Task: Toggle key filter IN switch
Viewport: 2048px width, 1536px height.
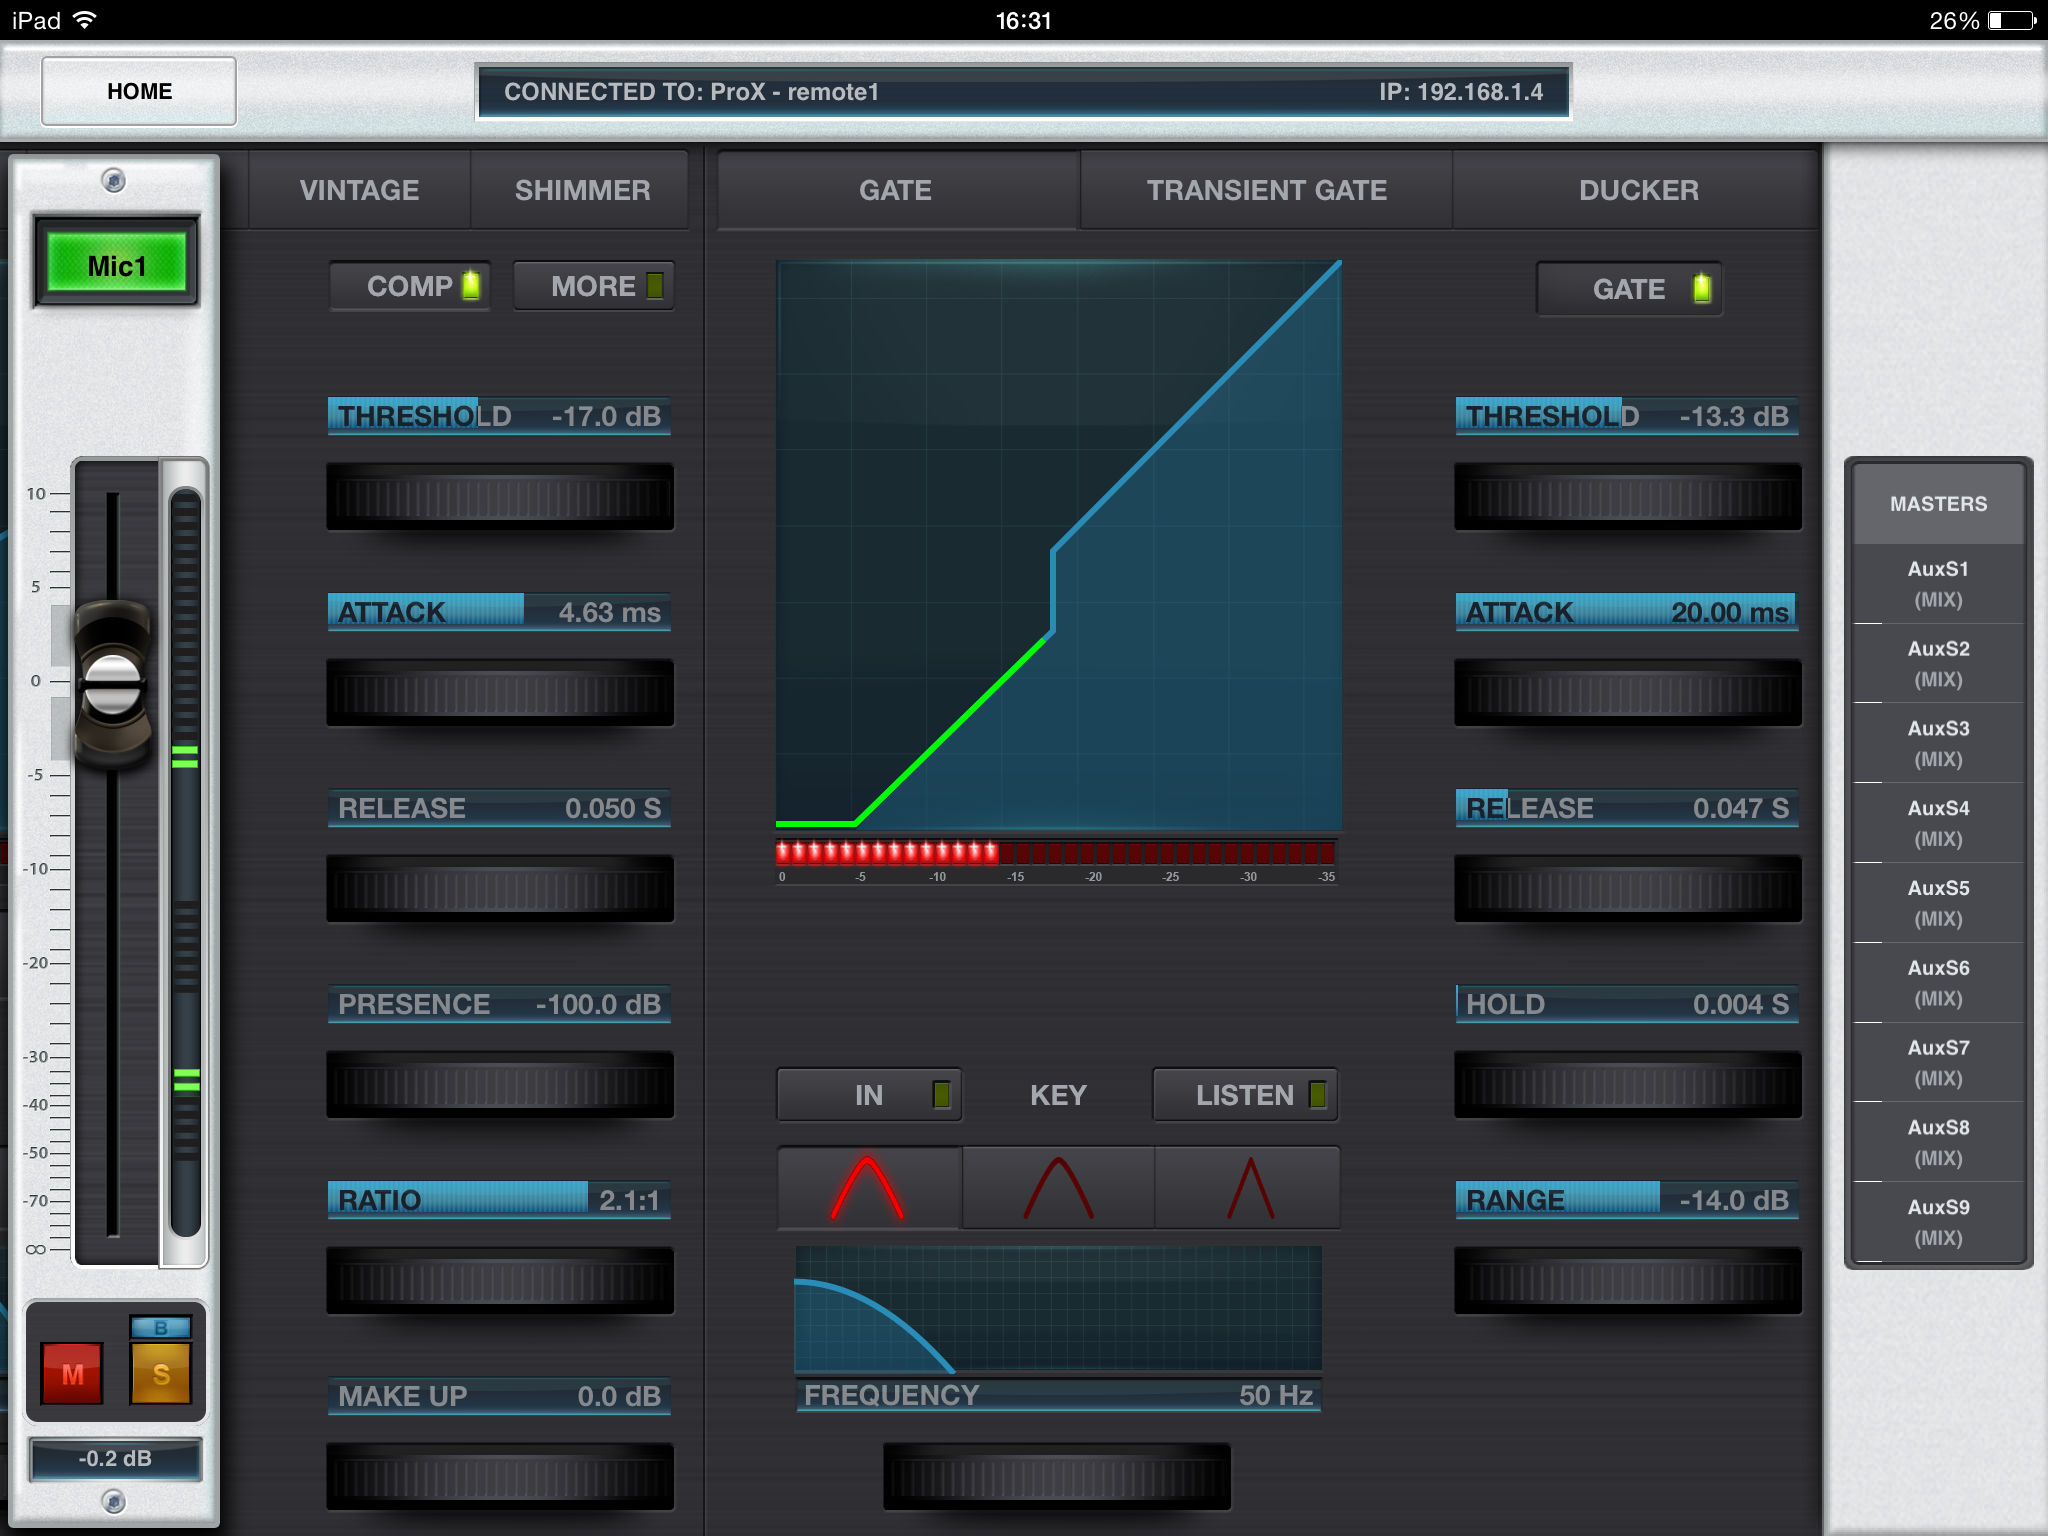Action: (868, 1095)
